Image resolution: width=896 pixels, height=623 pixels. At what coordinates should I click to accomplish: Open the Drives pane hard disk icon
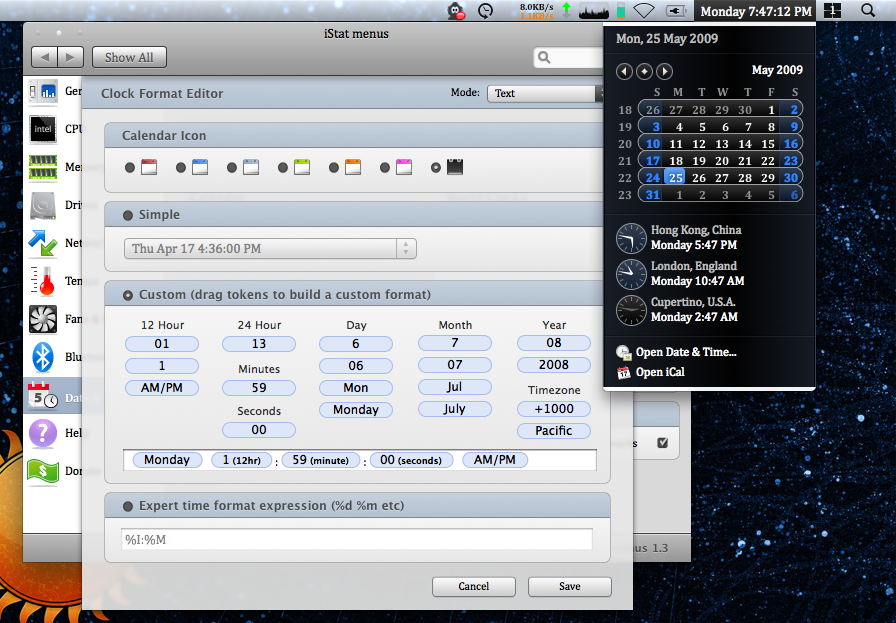[43, 205]
